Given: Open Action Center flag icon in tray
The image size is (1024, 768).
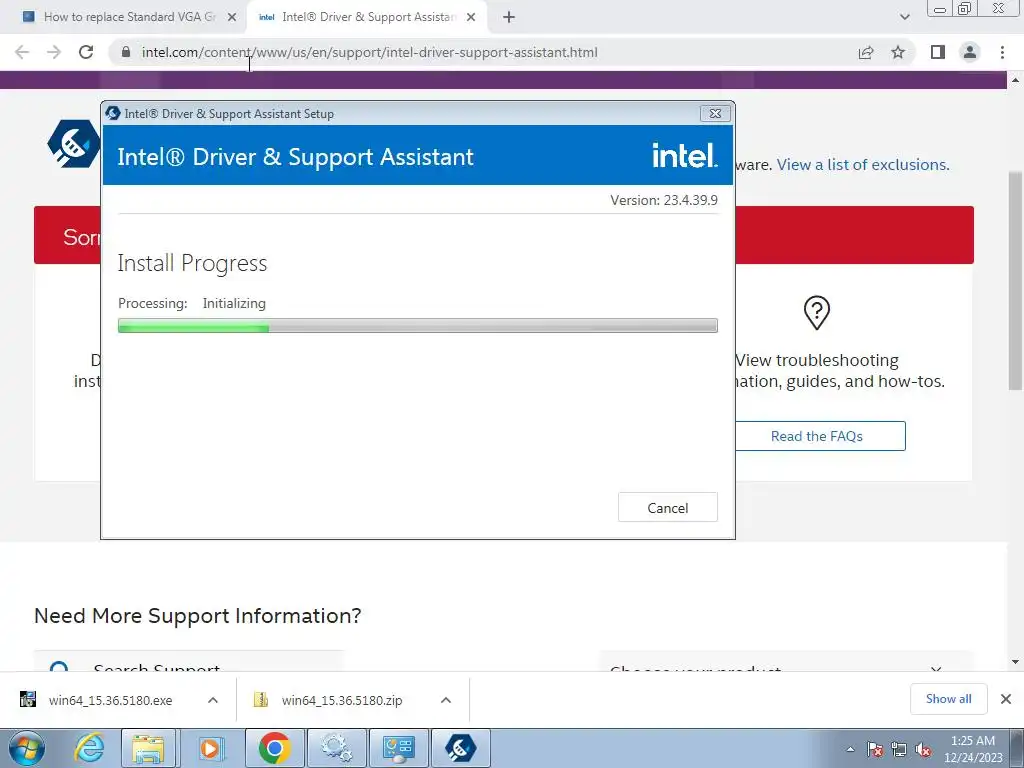Looking at the screenshot, I should (x=875, y=749).
